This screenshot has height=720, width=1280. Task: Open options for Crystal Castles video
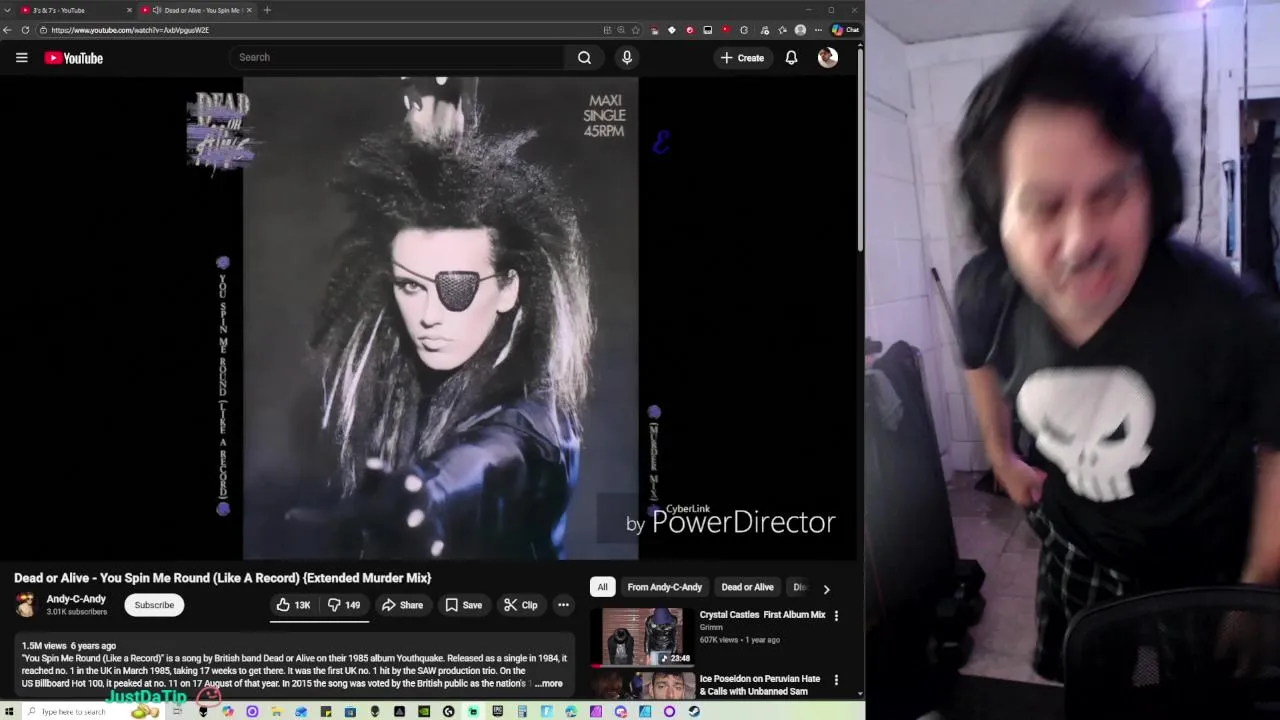pyautogui.click(x=836, y=616)
